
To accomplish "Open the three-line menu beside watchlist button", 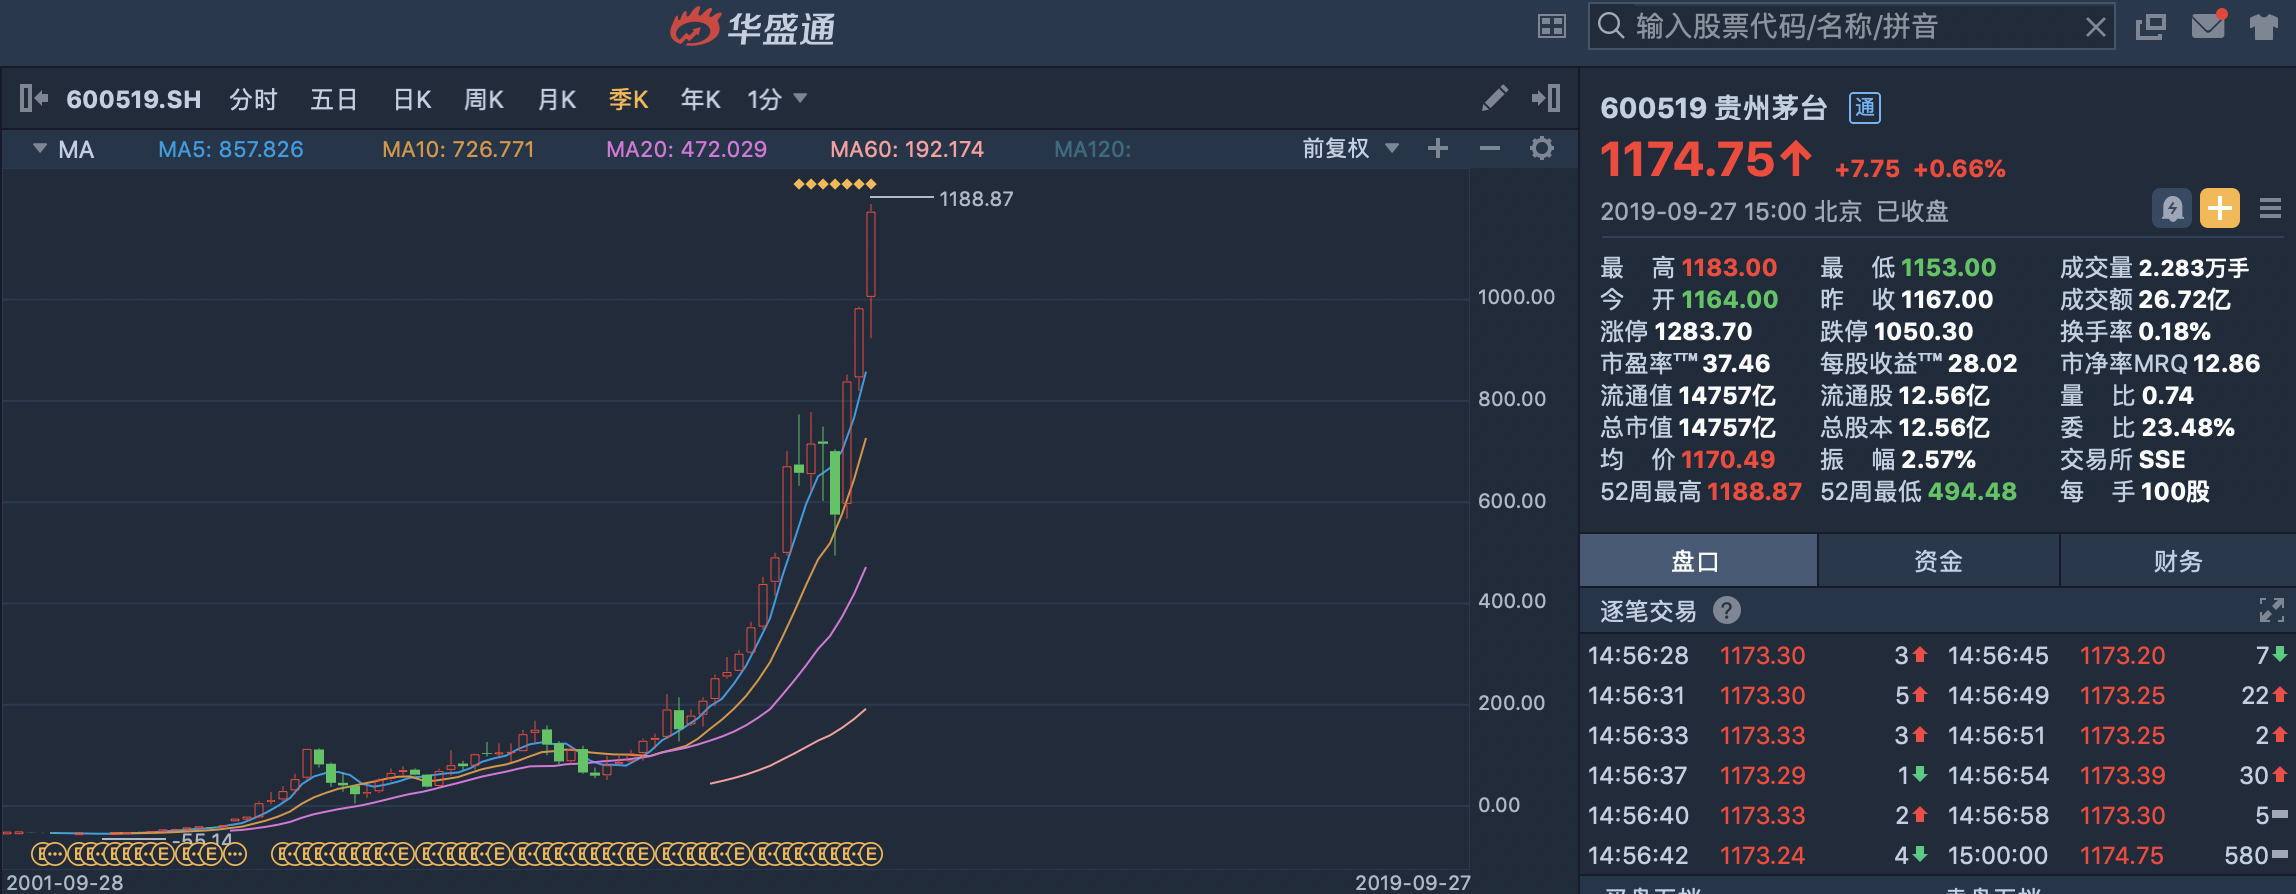I will tap(2270, 208).
